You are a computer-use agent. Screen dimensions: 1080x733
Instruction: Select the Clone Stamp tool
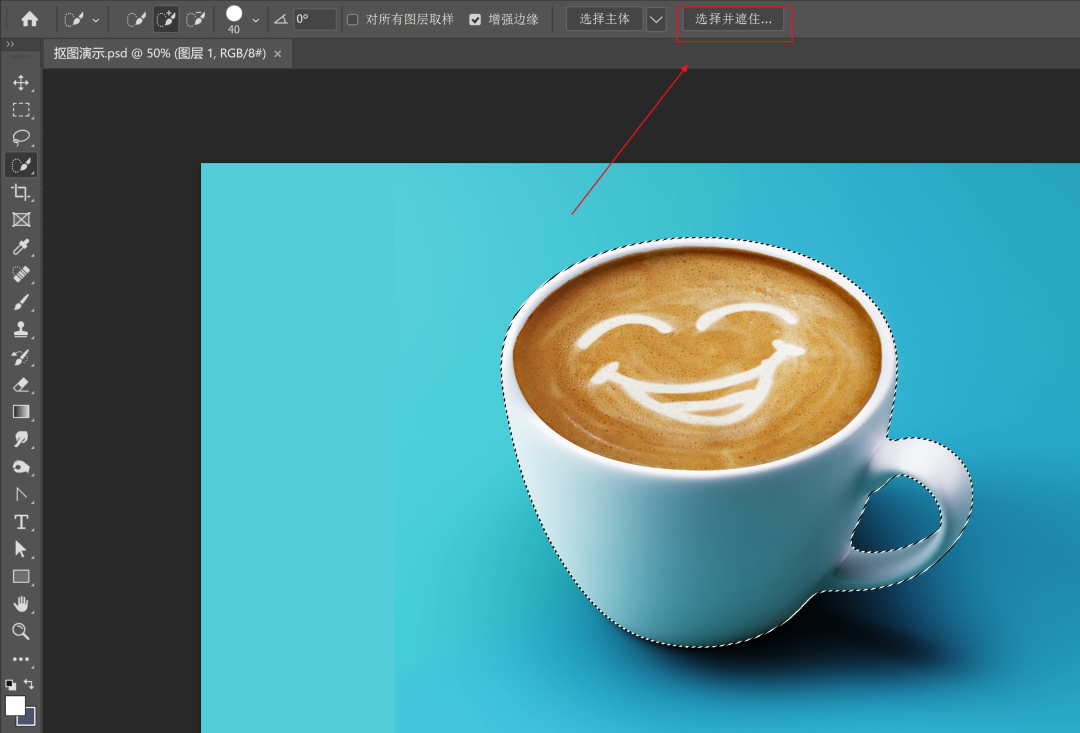(20, 329)
